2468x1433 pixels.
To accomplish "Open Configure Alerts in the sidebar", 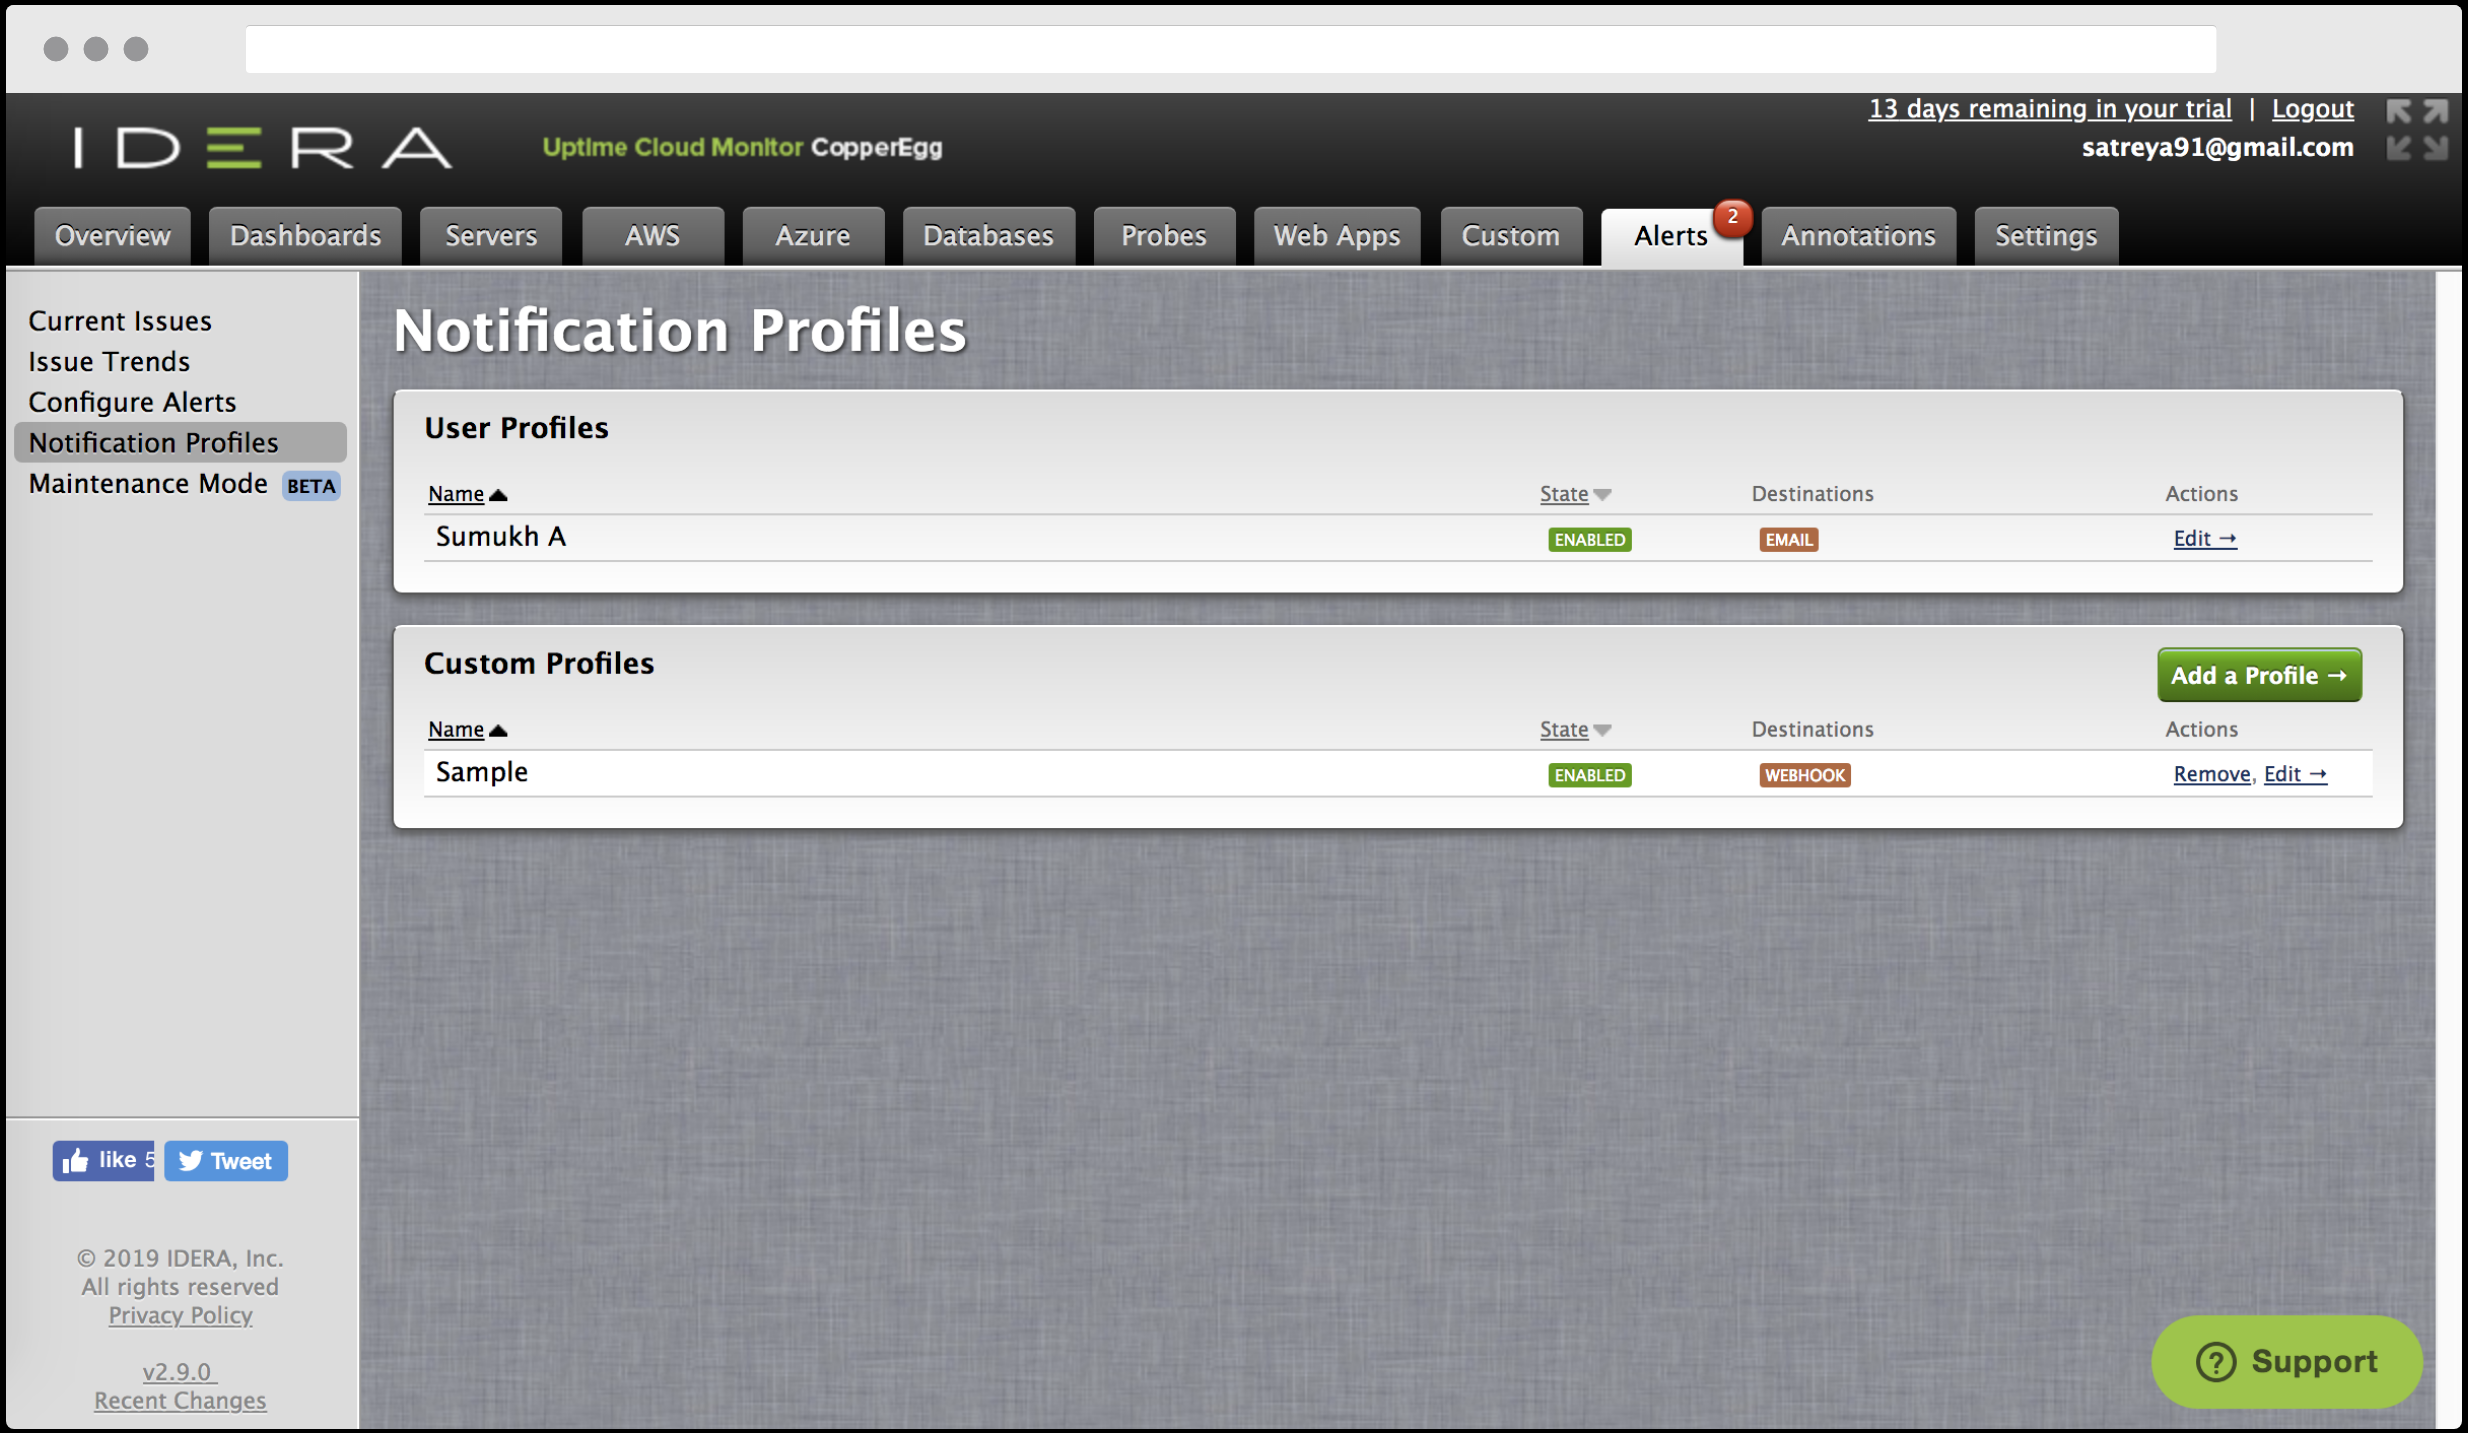I will [132, 402].
